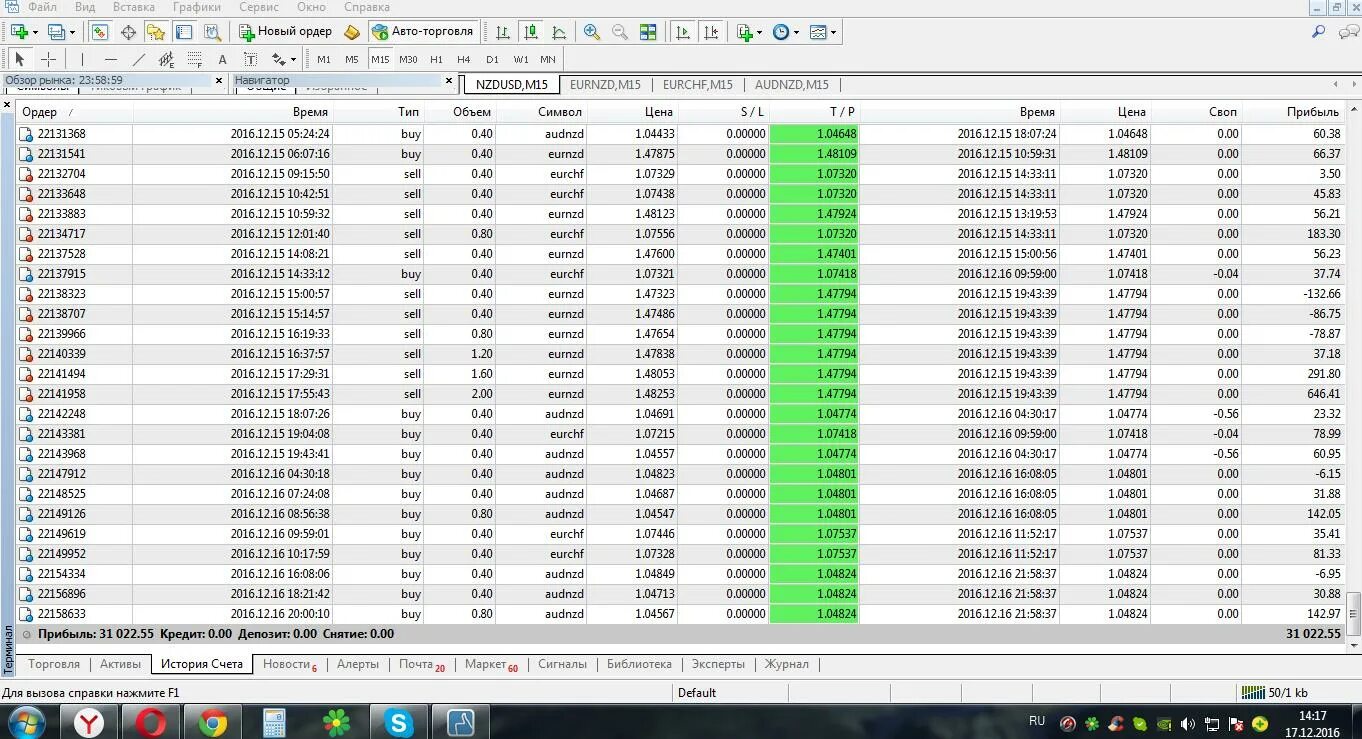Draw a vertical line tool
Image resolution: width=1362 pixels, height=739 pixels.
click(x=83, y=59)
